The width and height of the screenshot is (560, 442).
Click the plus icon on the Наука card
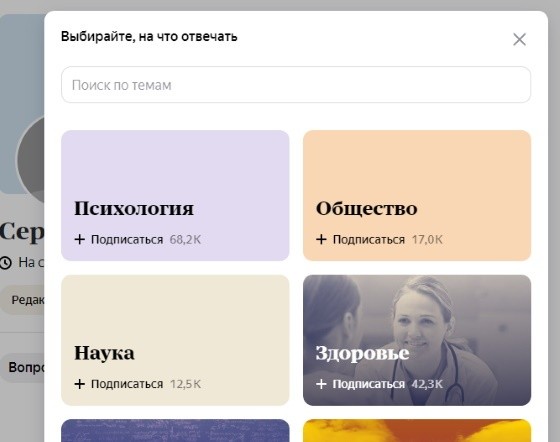point(80,384)
